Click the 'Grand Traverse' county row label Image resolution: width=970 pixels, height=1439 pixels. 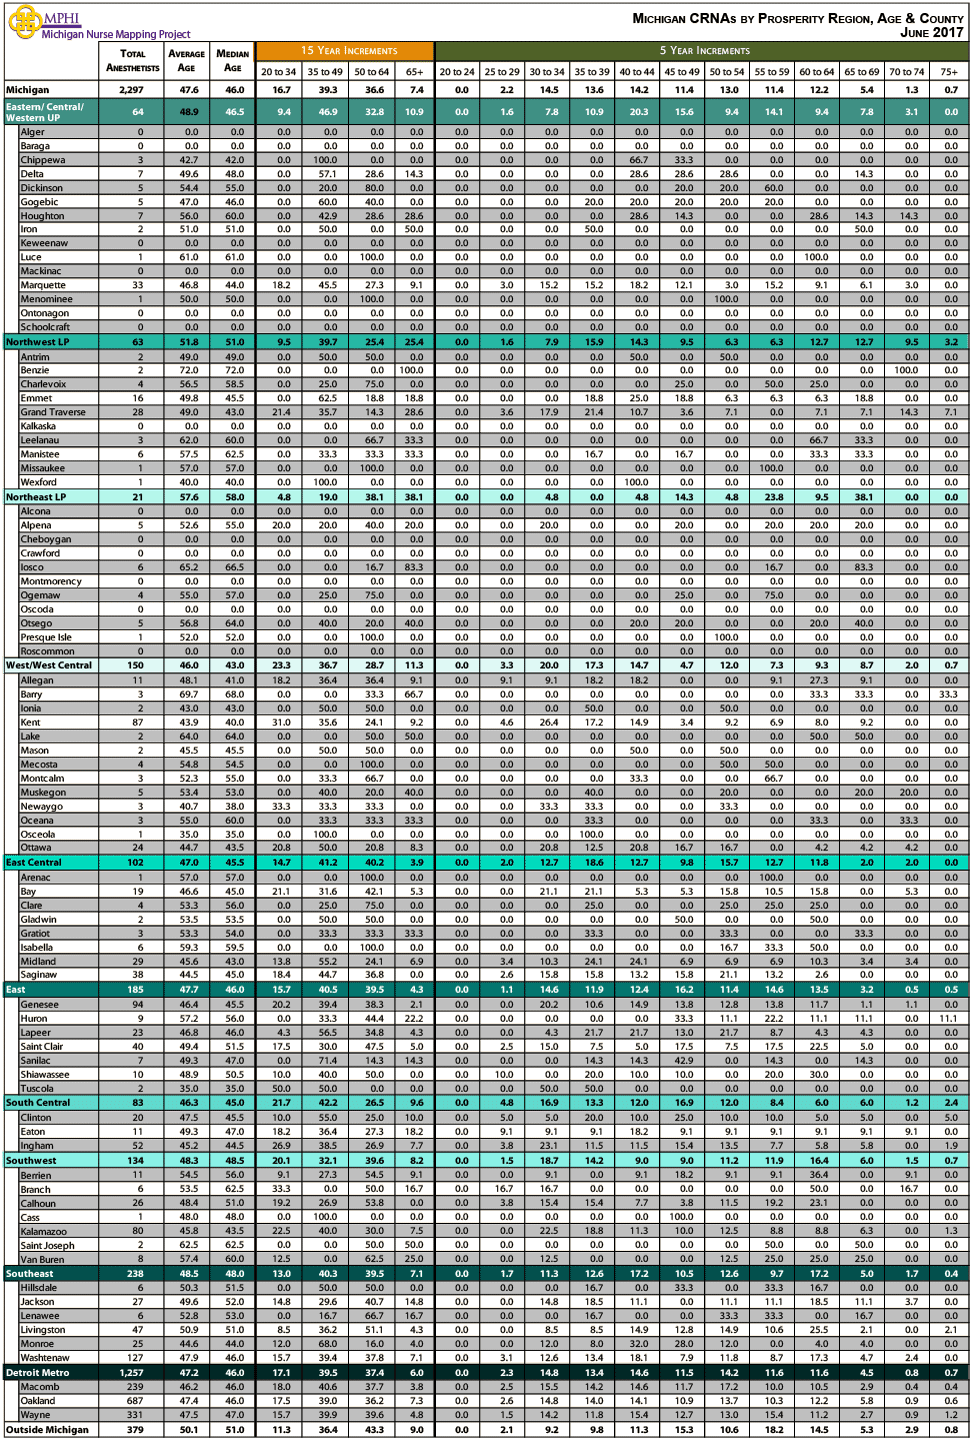(x=53, y=412)
